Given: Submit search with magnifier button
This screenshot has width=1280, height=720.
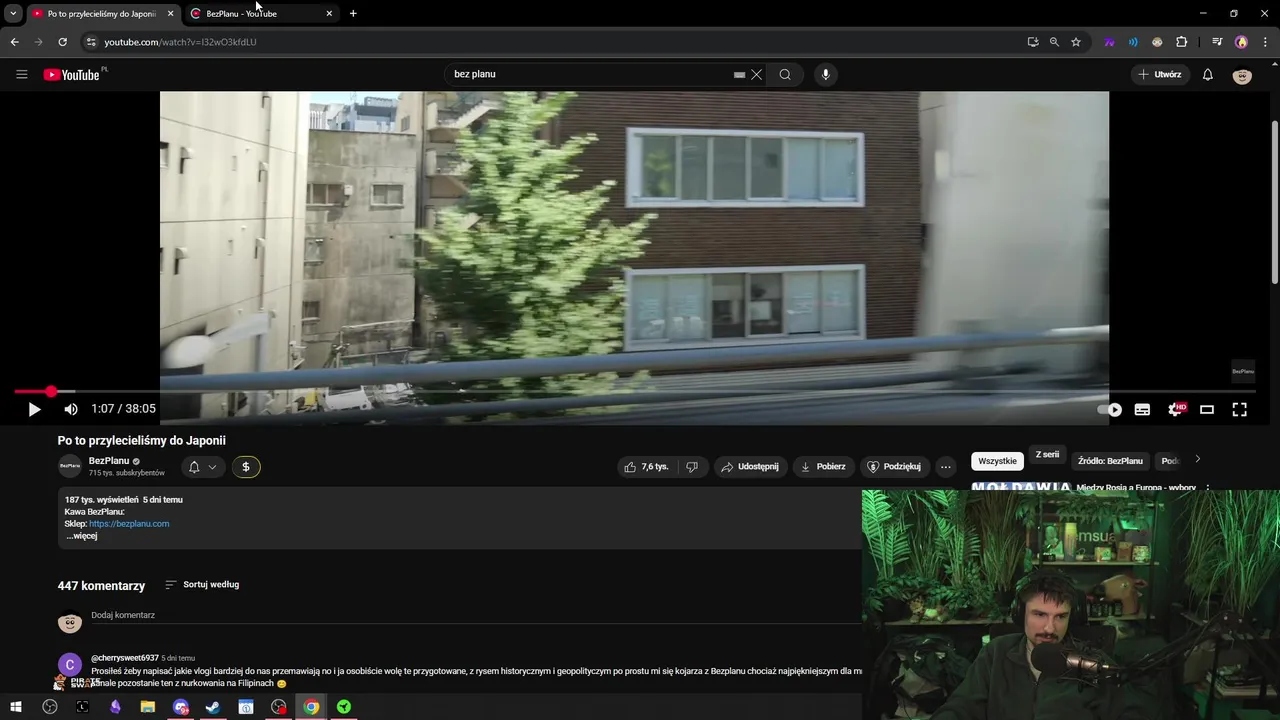Looking at the screenshot, I should coord(785,74).
